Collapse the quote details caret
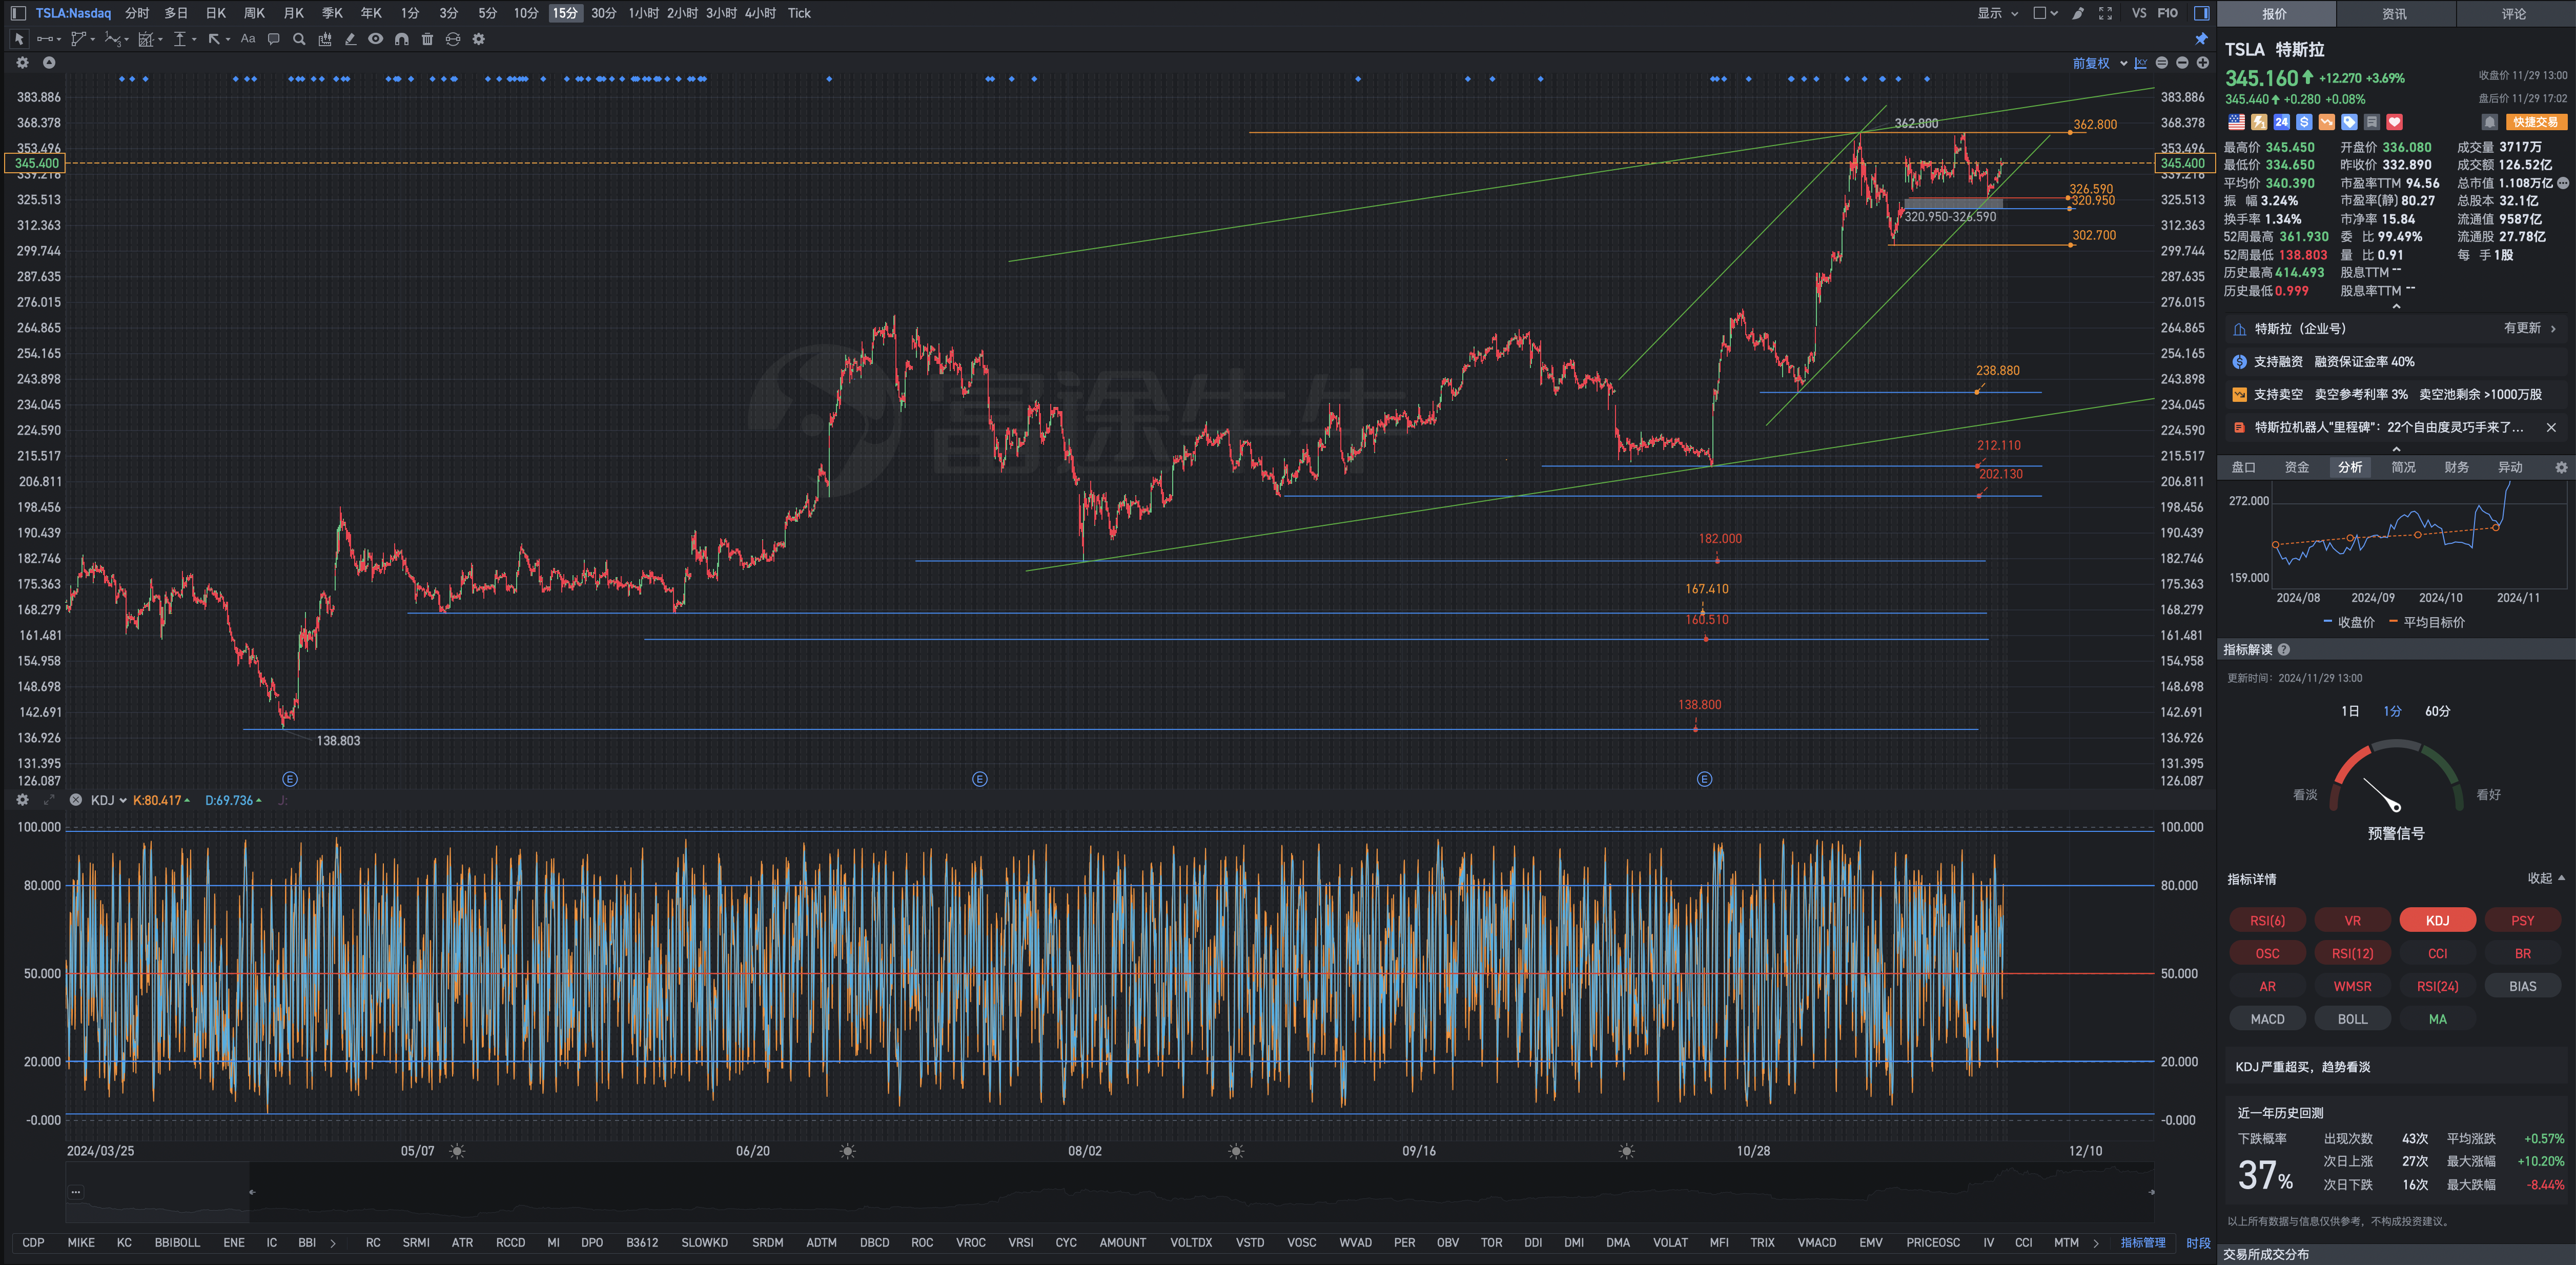Viewport: 2576px width, 1265px height. coord(2396,306)
